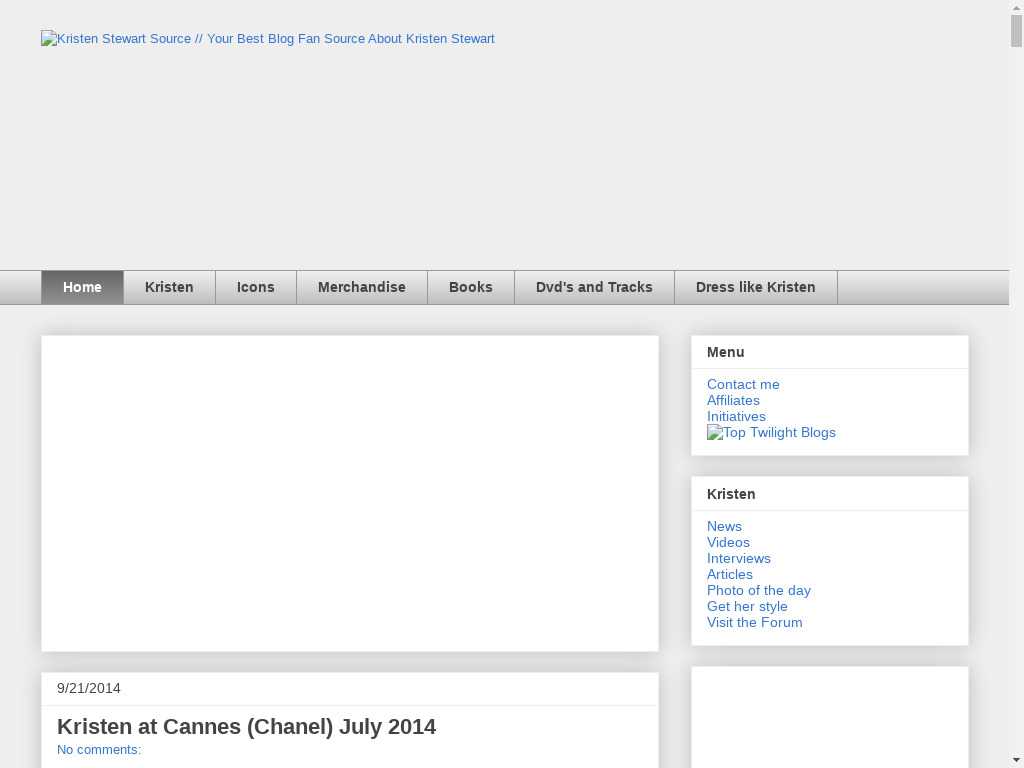1024x768 pixels.
Task: Go to the Merchandise tab
Action: (x=362, y=287)
